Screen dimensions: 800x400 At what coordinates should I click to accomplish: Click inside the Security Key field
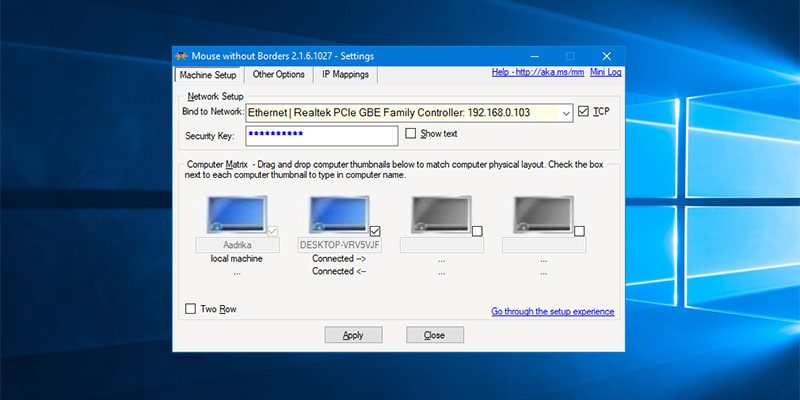point(320,134)
